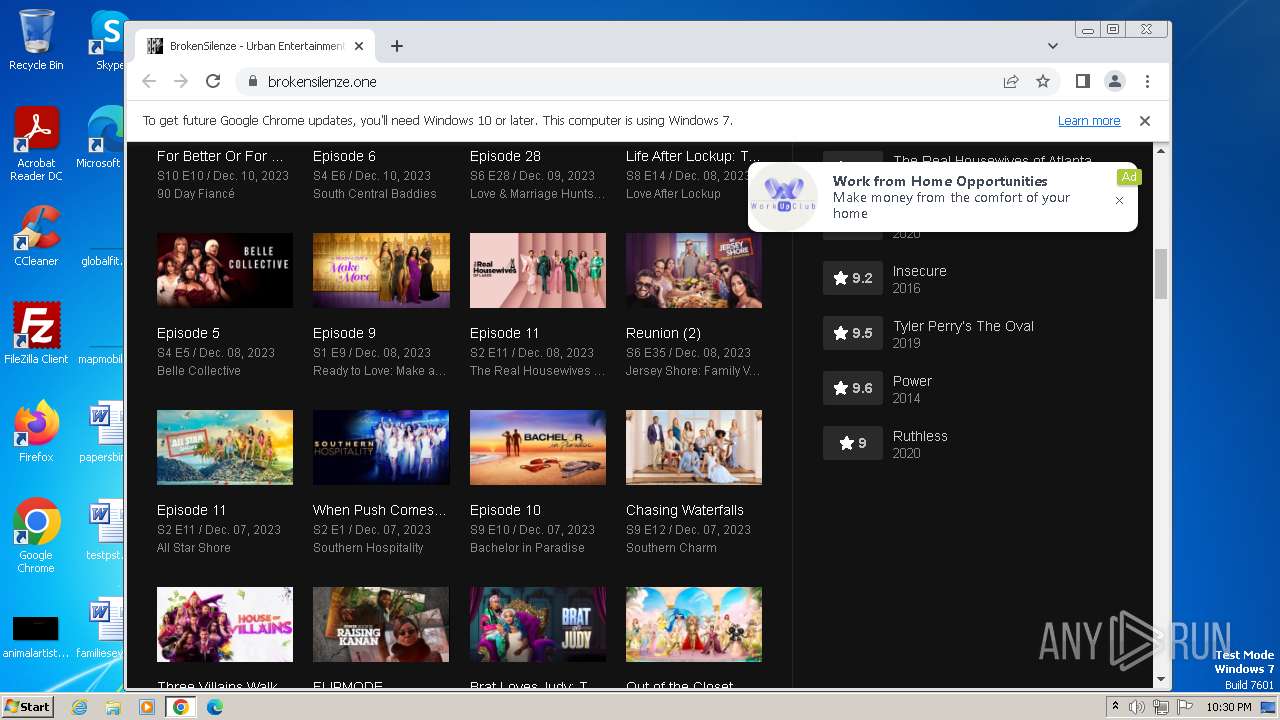The width and height of the screenshot is (1280, 720).
Task: Open the Ready to Love Make a Move thumbnail
Action: [x=381, y=270]
